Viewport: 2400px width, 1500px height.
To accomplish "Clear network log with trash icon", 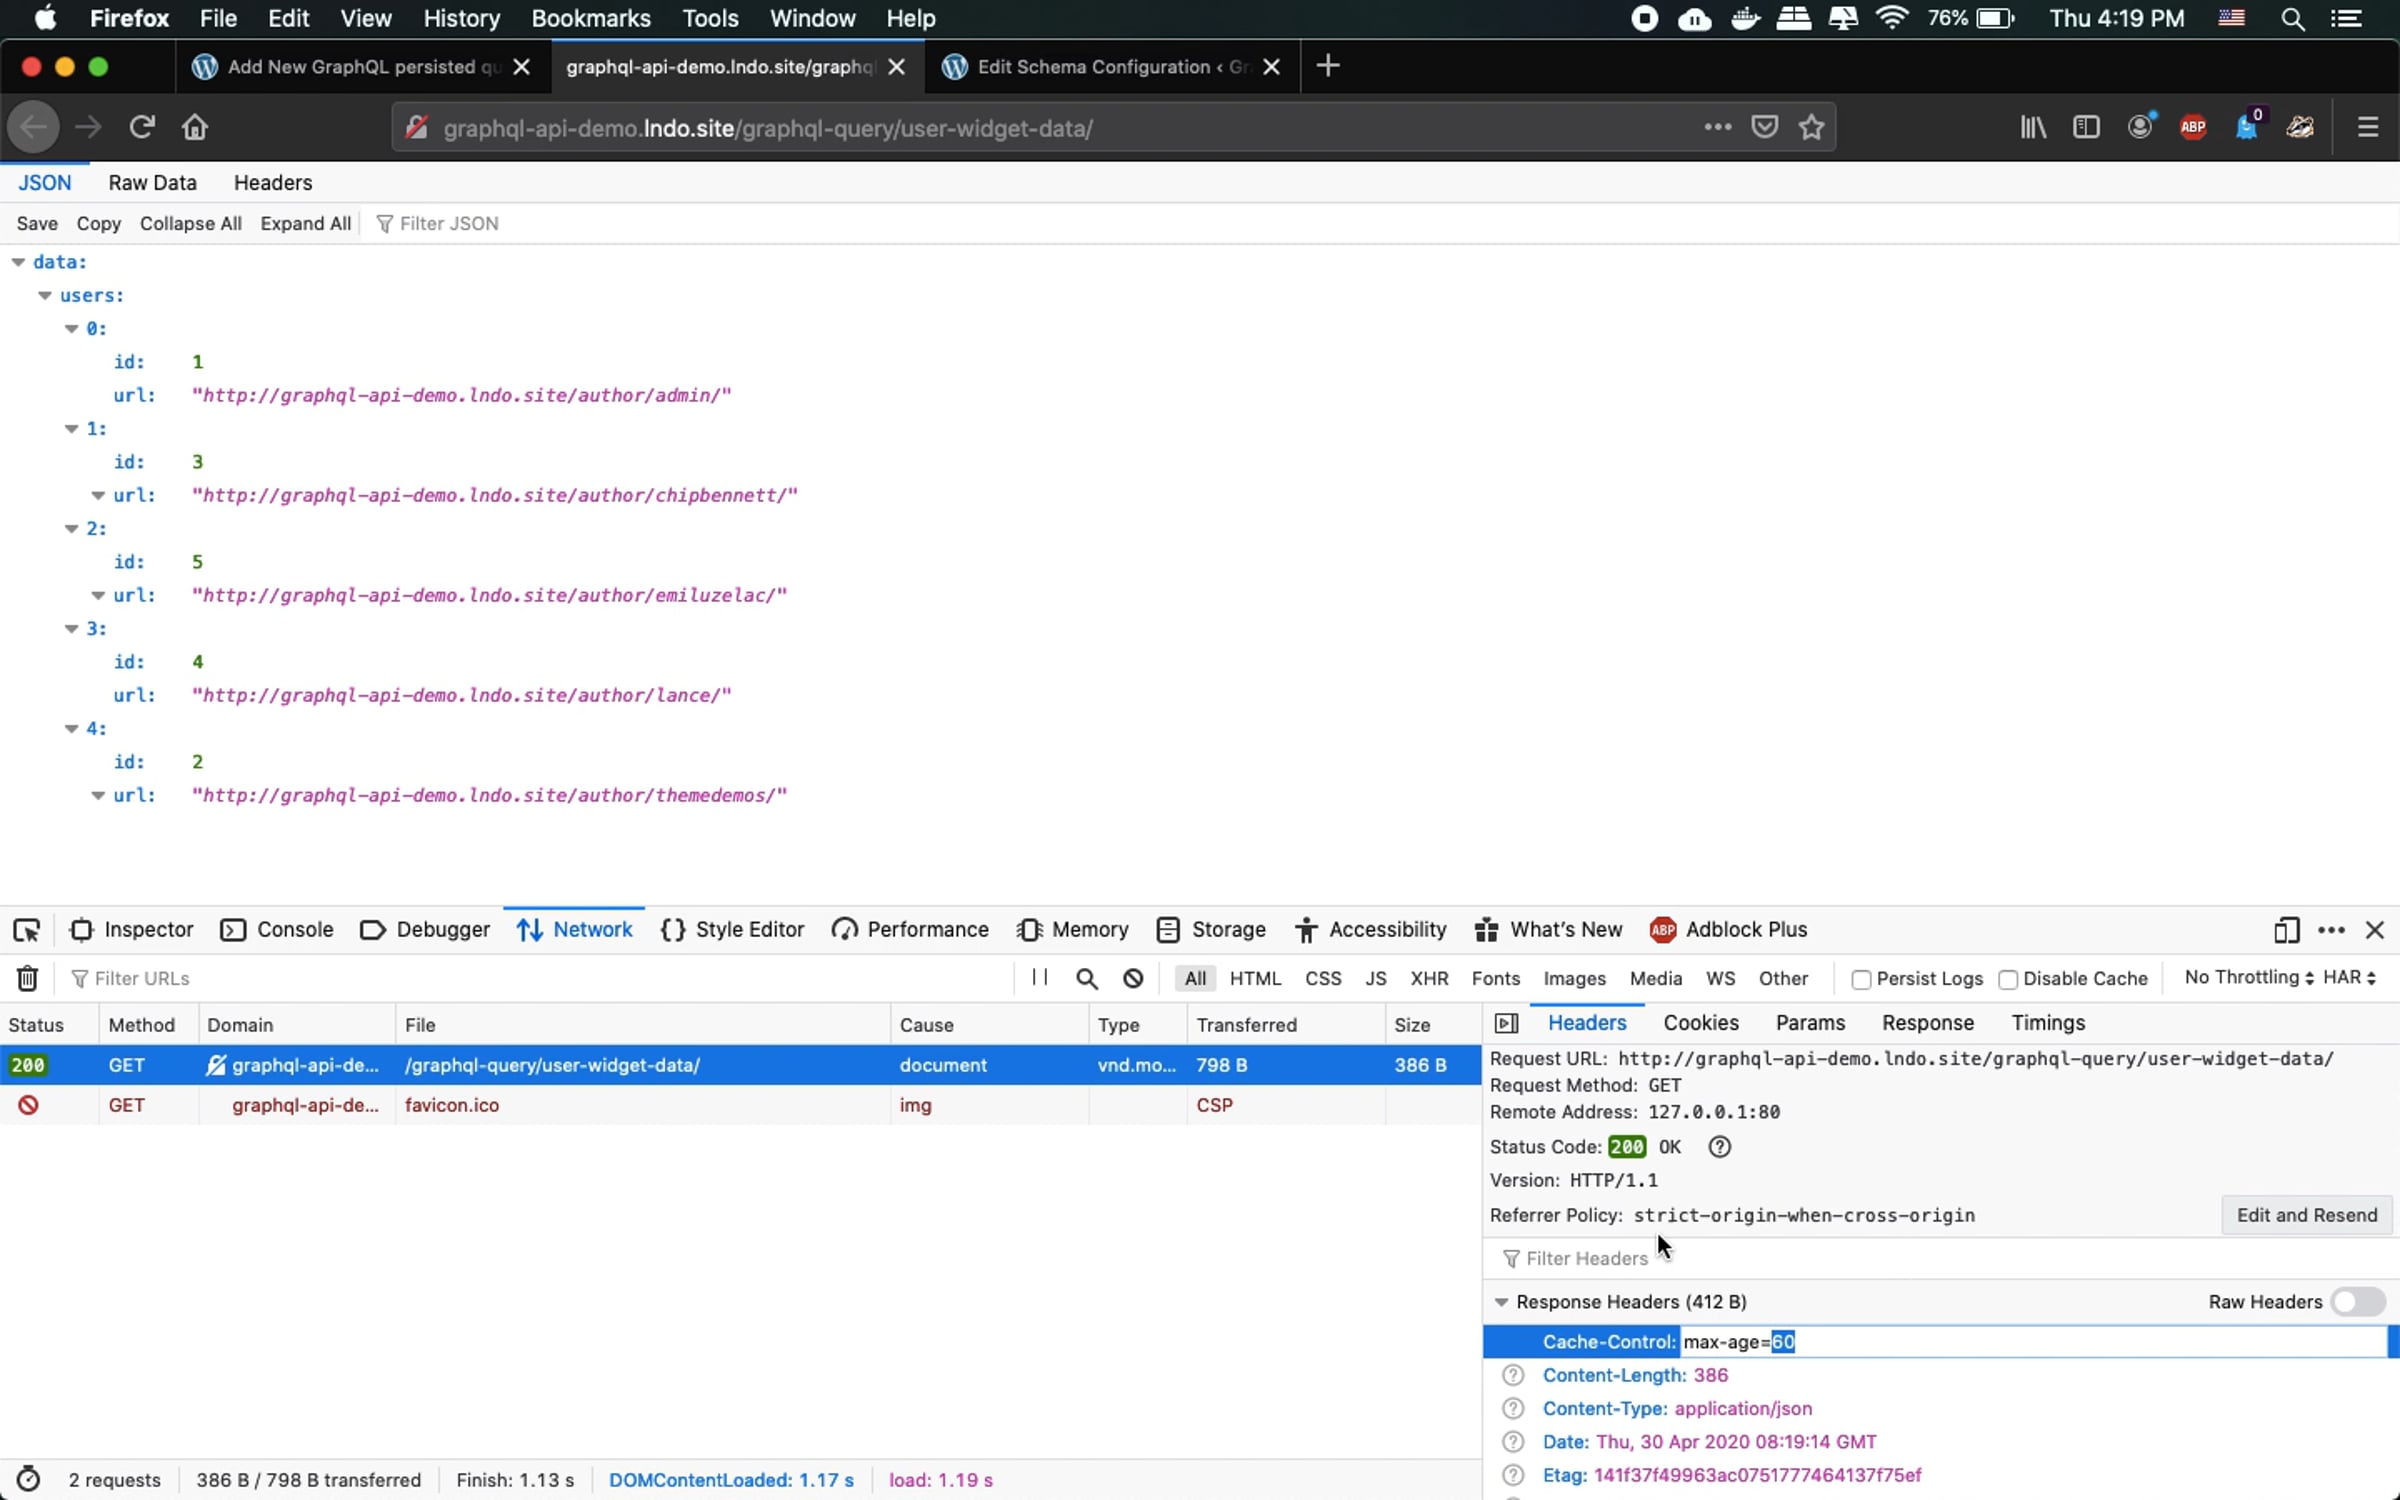I will [x=28, y=978].
